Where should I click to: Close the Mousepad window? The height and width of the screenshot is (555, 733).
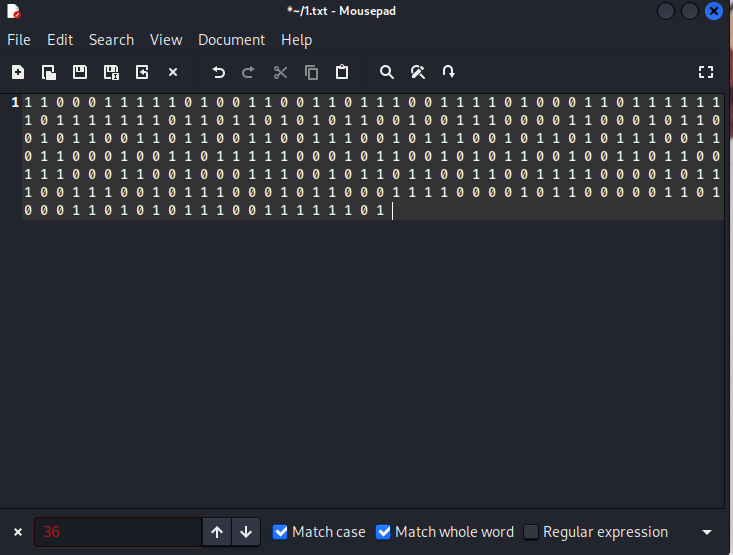click(713, 11)
